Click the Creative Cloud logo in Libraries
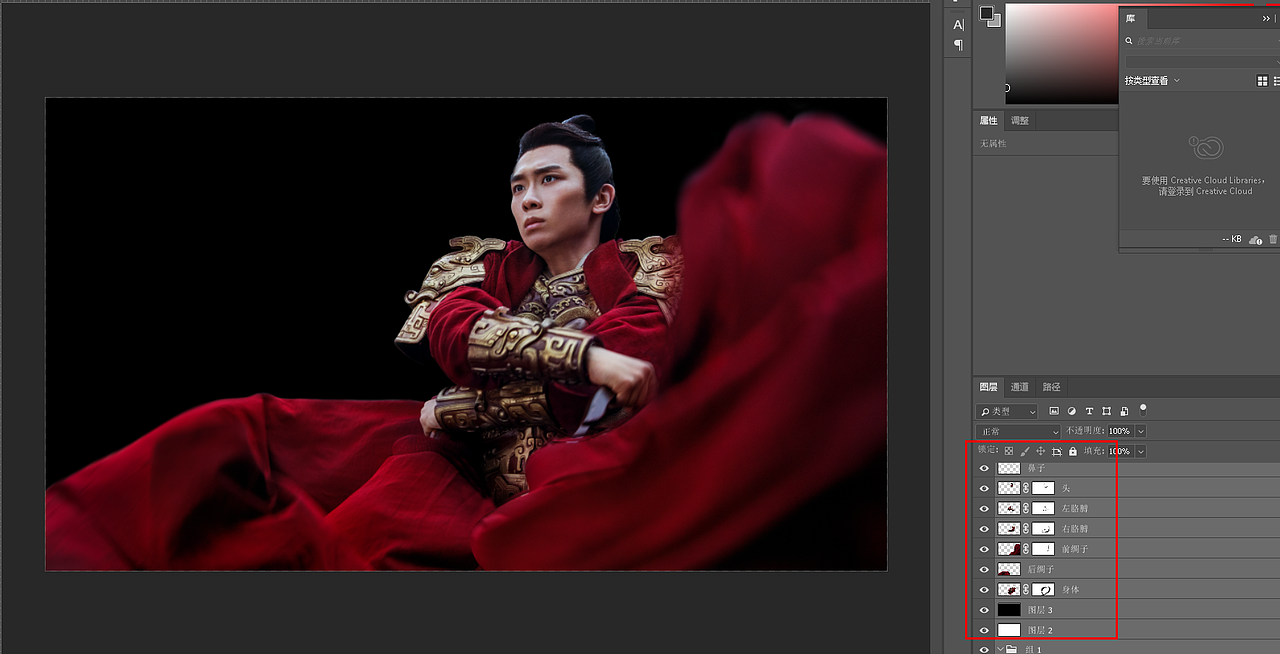This screenshot has height=654, width=1280. [x=1205, y=147]
